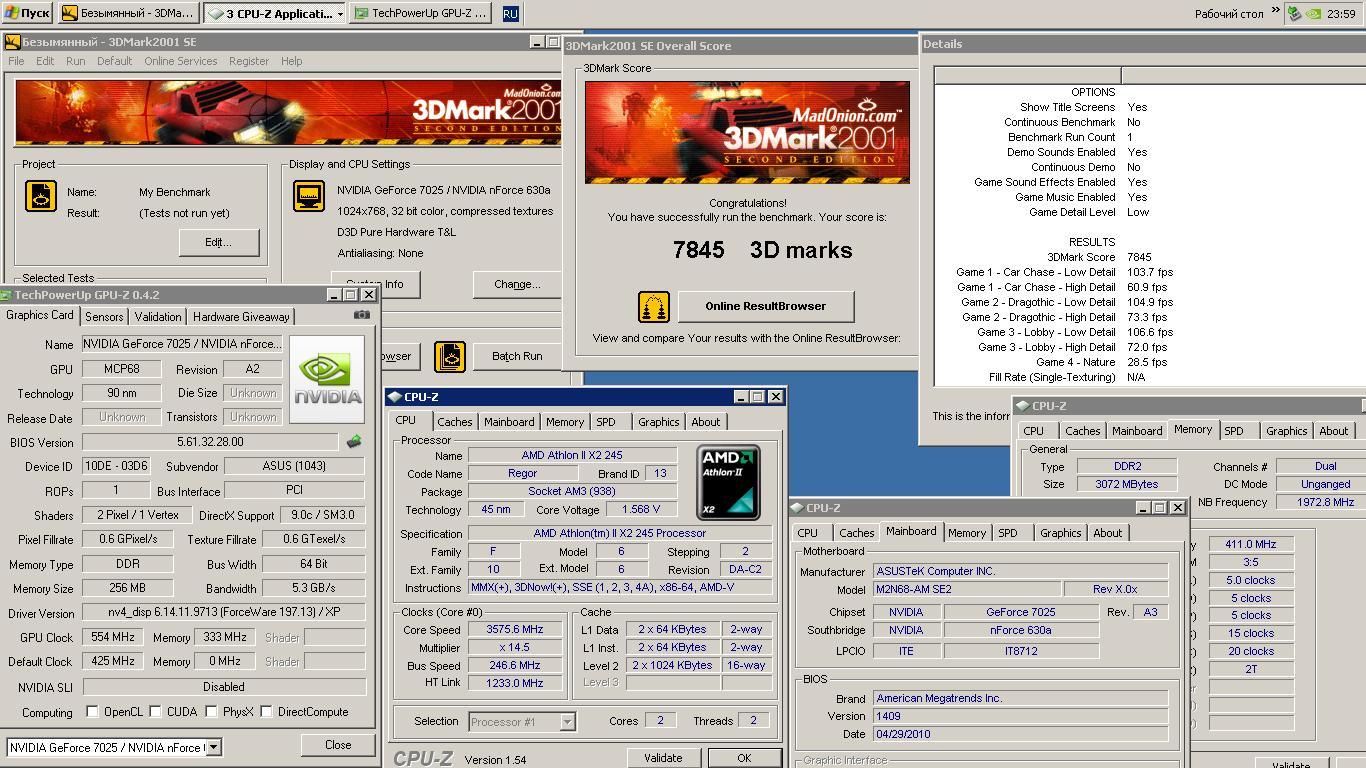Click the 3DMark2001 SE title bar icon
1366x768 pixels.
[x=12, y=42]
